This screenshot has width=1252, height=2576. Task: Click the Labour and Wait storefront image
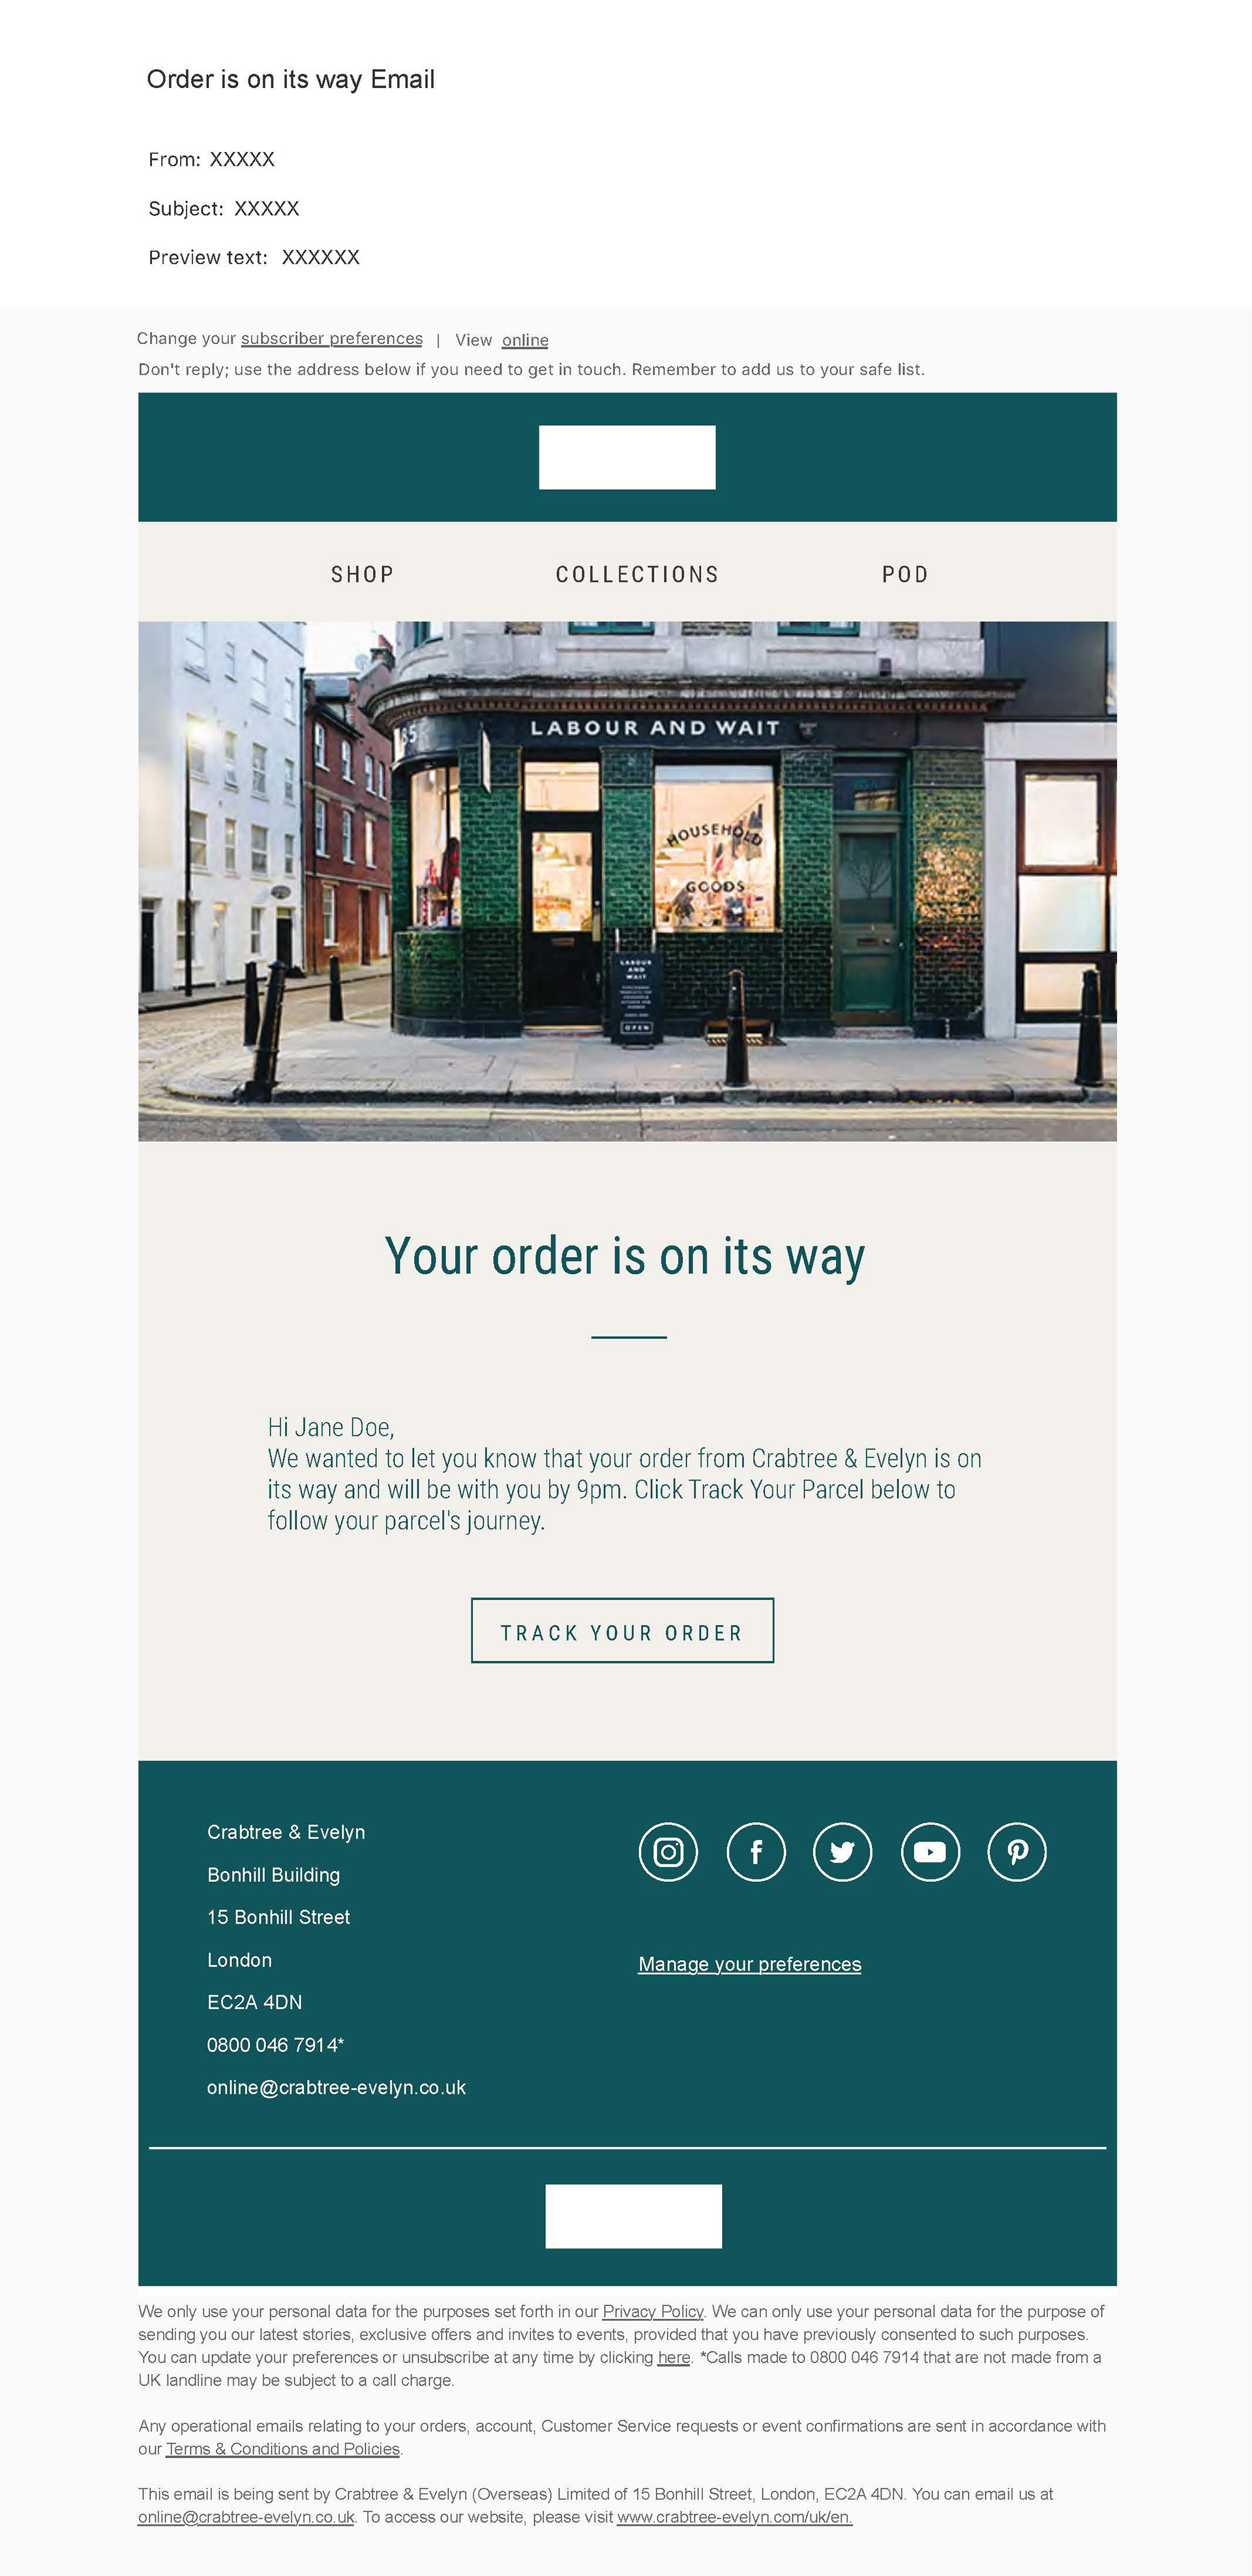(x=627, y=881)
